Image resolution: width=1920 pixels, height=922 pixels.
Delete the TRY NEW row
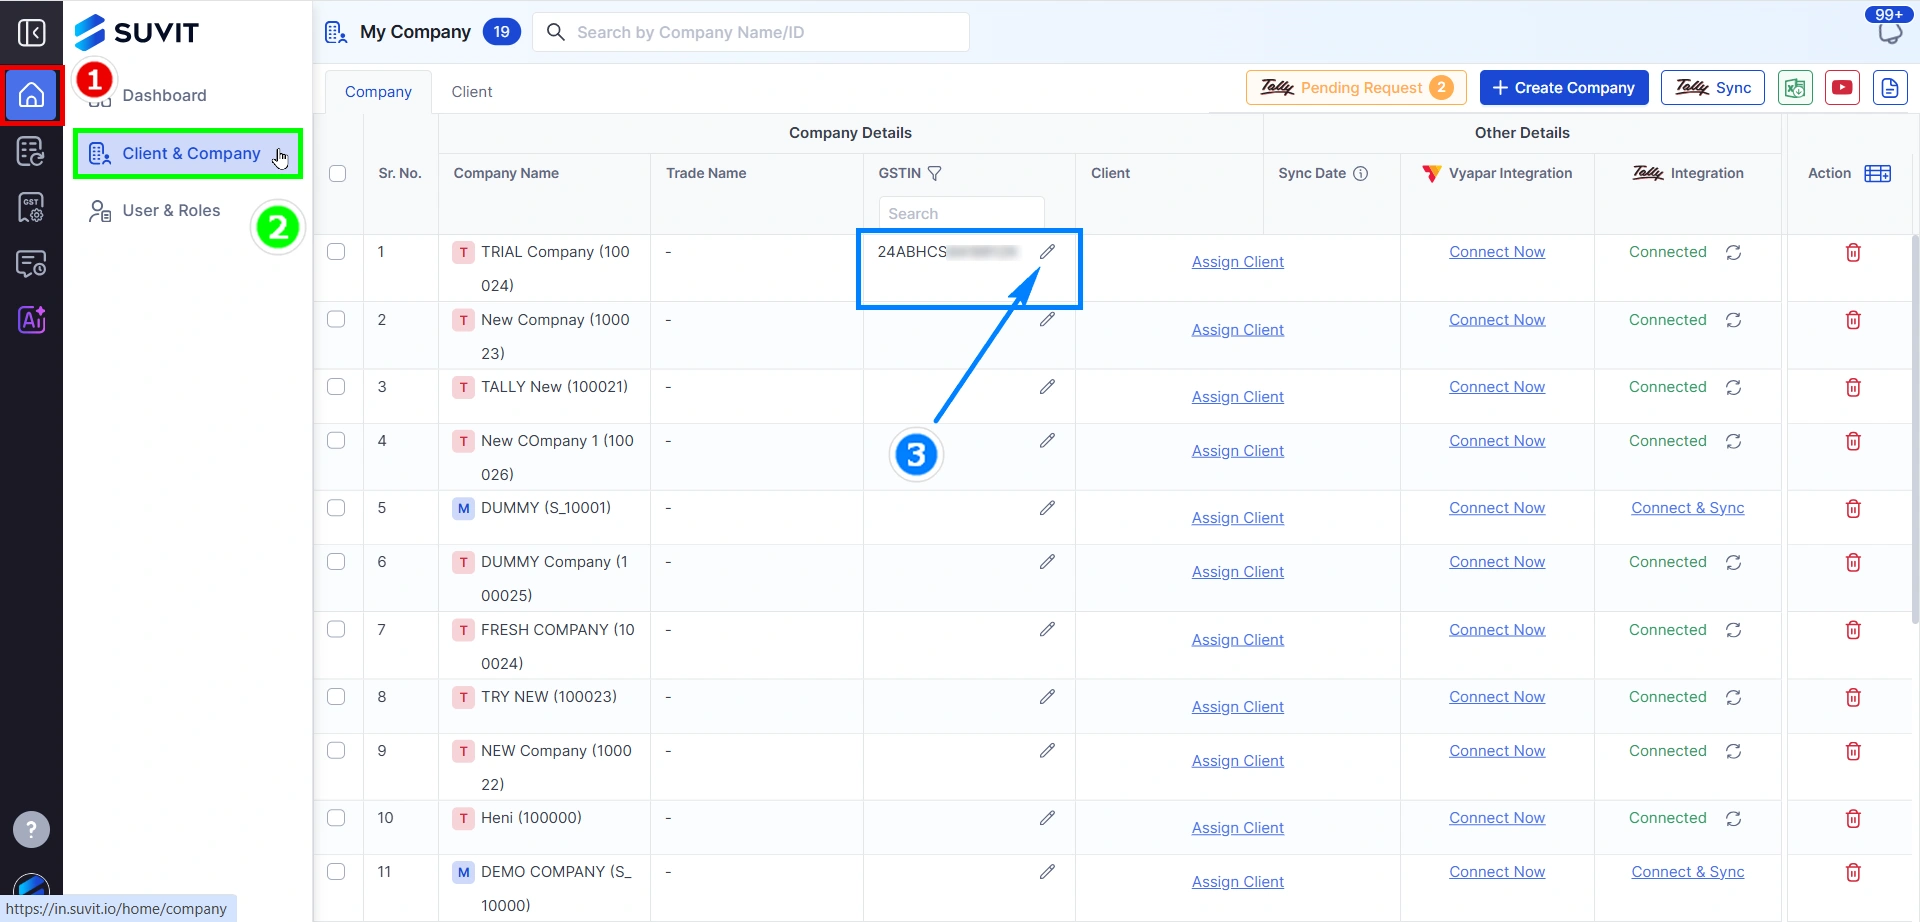click(1853, 697)
